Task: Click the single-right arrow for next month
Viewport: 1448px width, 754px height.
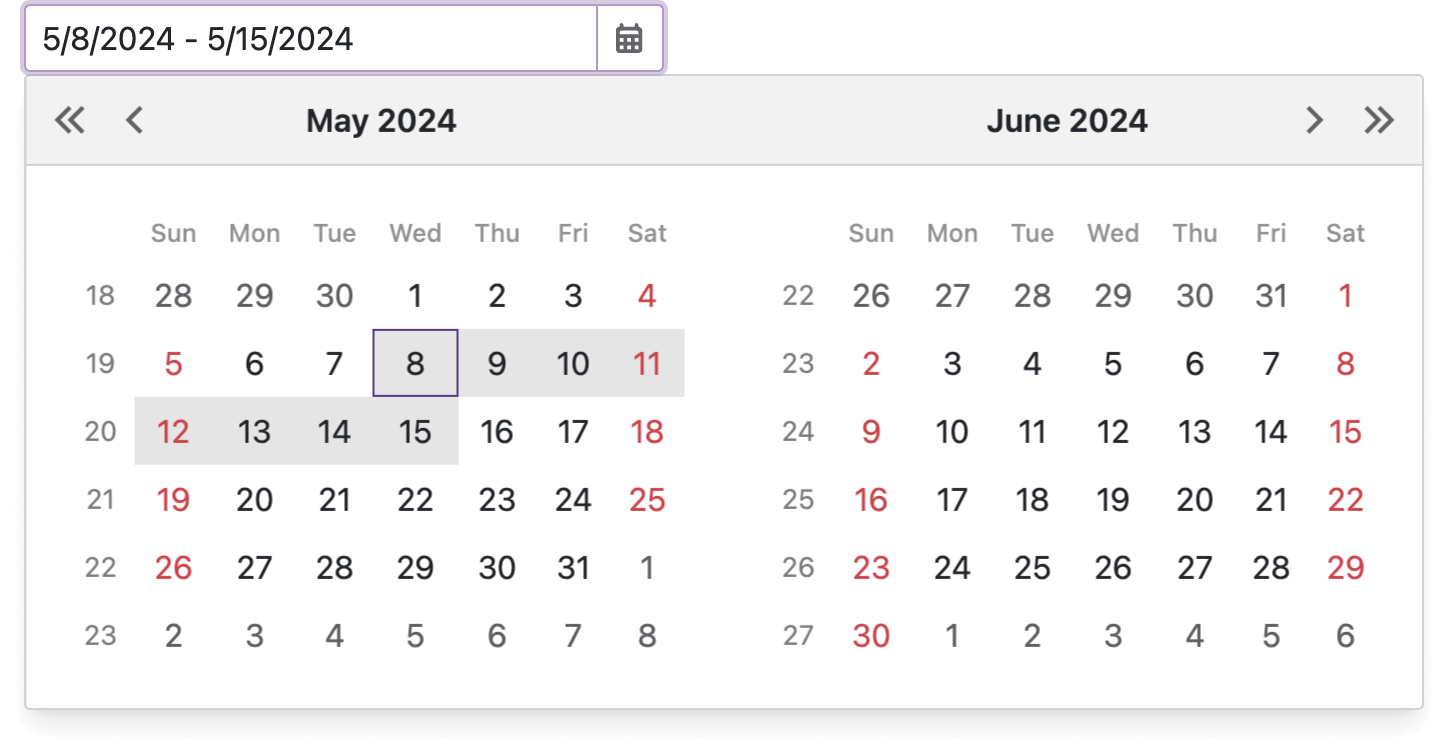Action: point(1313,120)
